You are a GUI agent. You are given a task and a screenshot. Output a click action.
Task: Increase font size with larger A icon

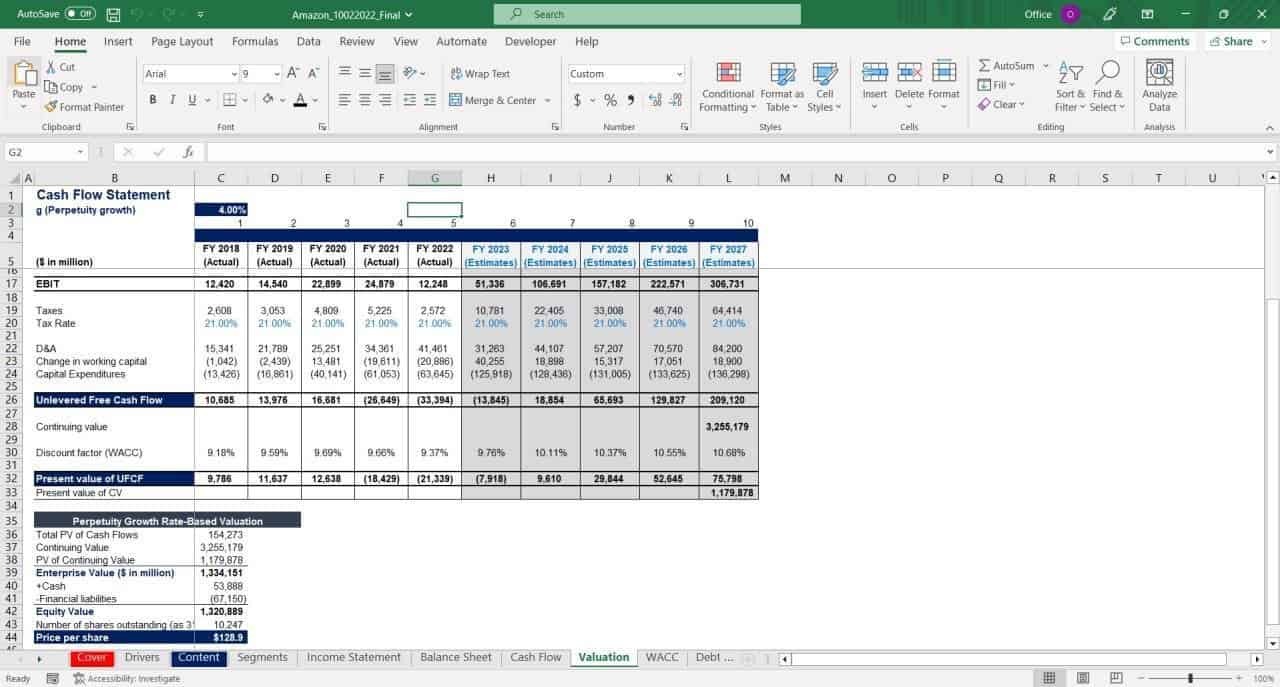coord(293,73)
